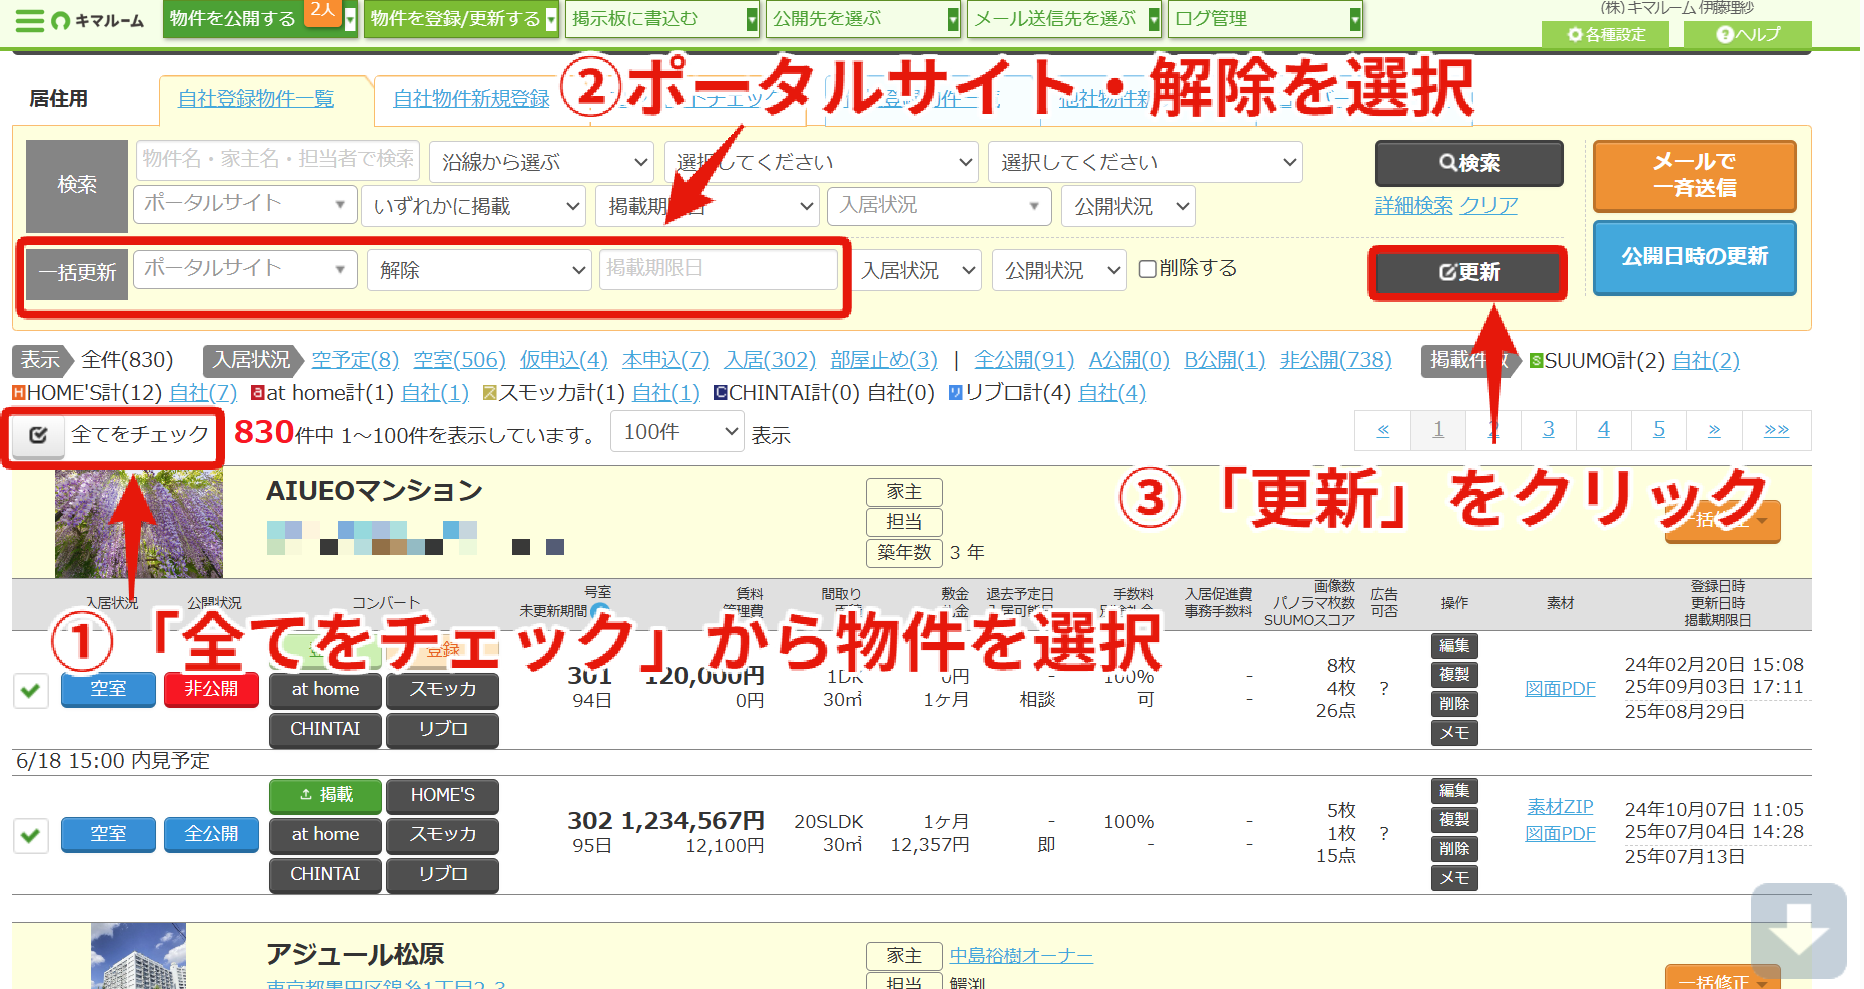Click the 未更新期間 refresh icon
Image resolution: width=1864 pixels, height=989 pixels.
[x=600, y=611]
